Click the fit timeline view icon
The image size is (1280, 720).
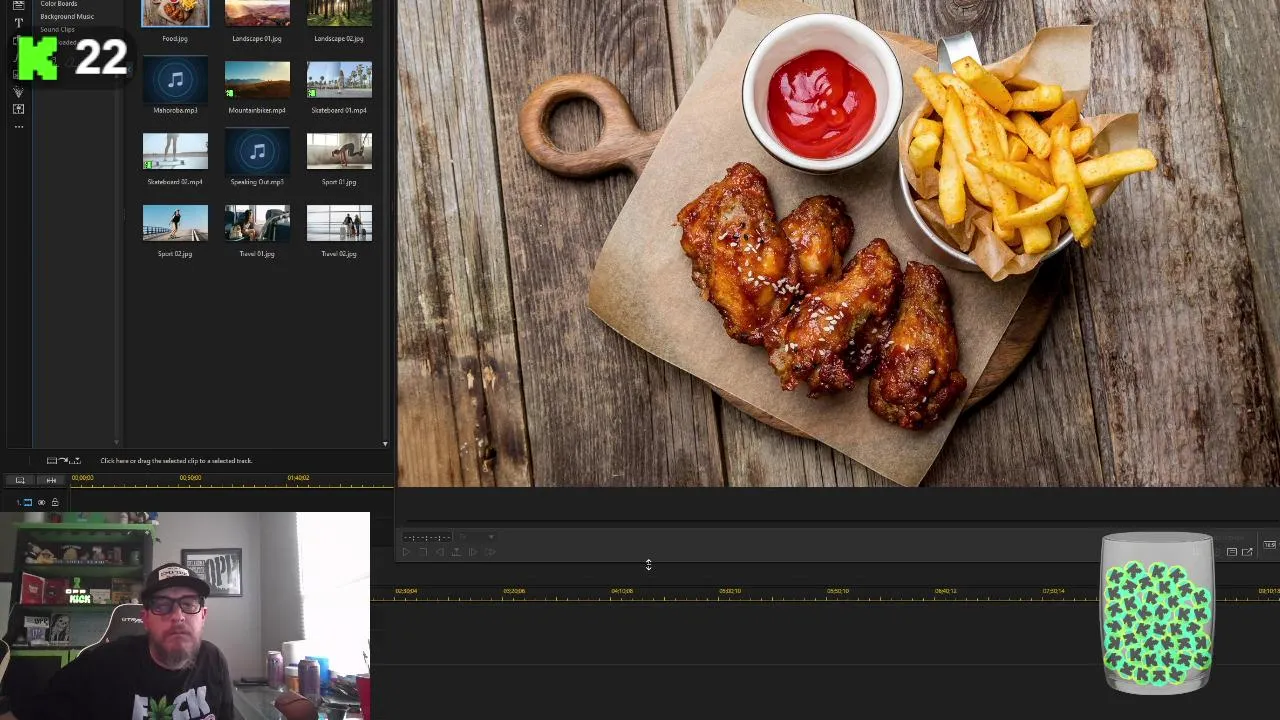pos(51,480)
